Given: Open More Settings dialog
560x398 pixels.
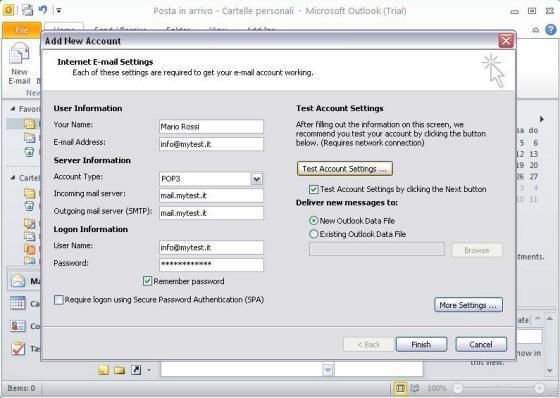Looking at the screenshot, I should coord(468,305).
